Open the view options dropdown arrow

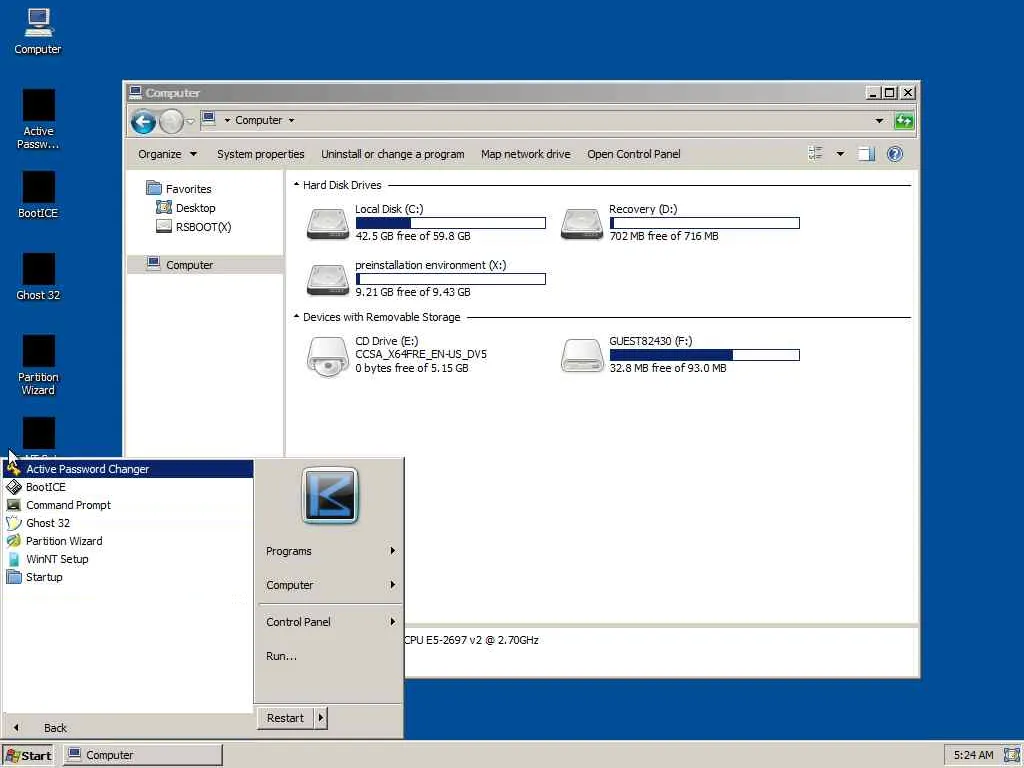click(x=840, y=154)
